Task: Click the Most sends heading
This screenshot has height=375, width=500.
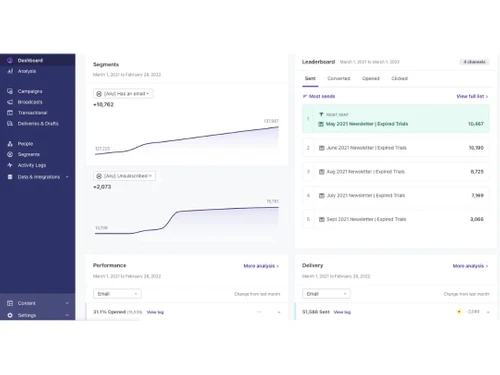Action: click(x=322, y=96)
